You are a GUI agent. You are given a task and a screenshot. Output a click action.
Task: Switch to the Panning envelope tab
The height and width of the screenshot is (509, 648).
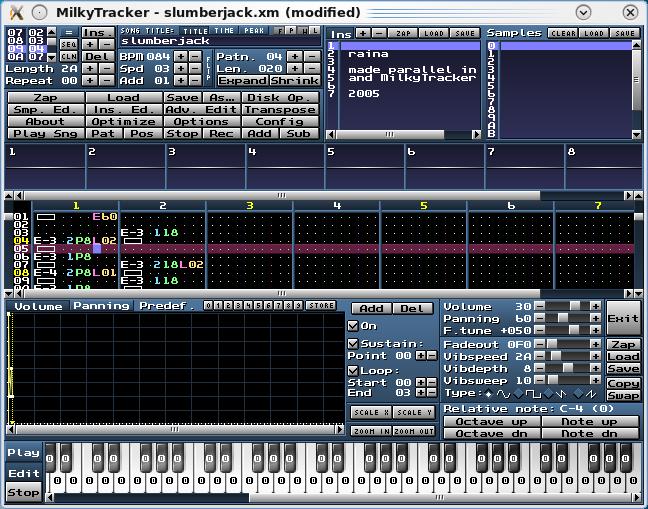(101, 306)
